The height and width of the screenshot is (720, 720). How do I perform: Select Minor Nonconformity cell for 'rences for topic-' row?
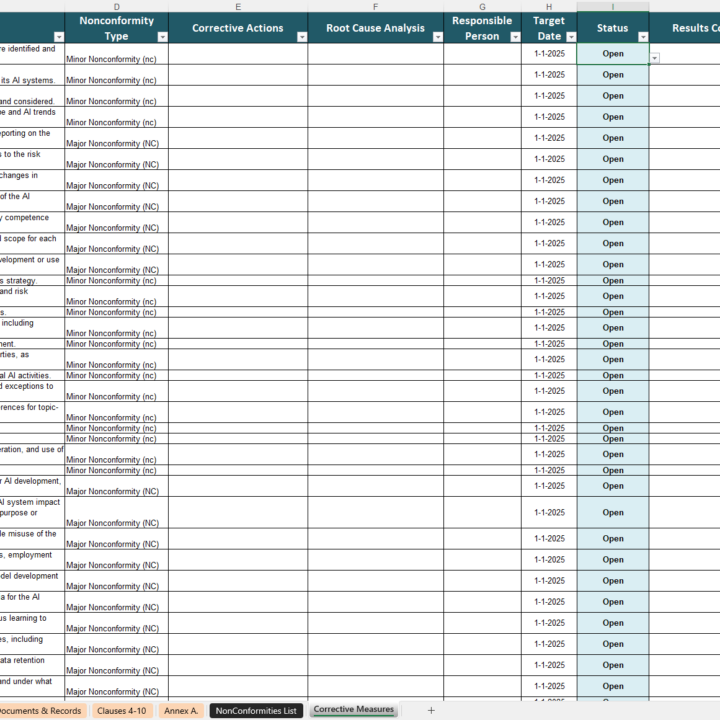click(117, 412)
